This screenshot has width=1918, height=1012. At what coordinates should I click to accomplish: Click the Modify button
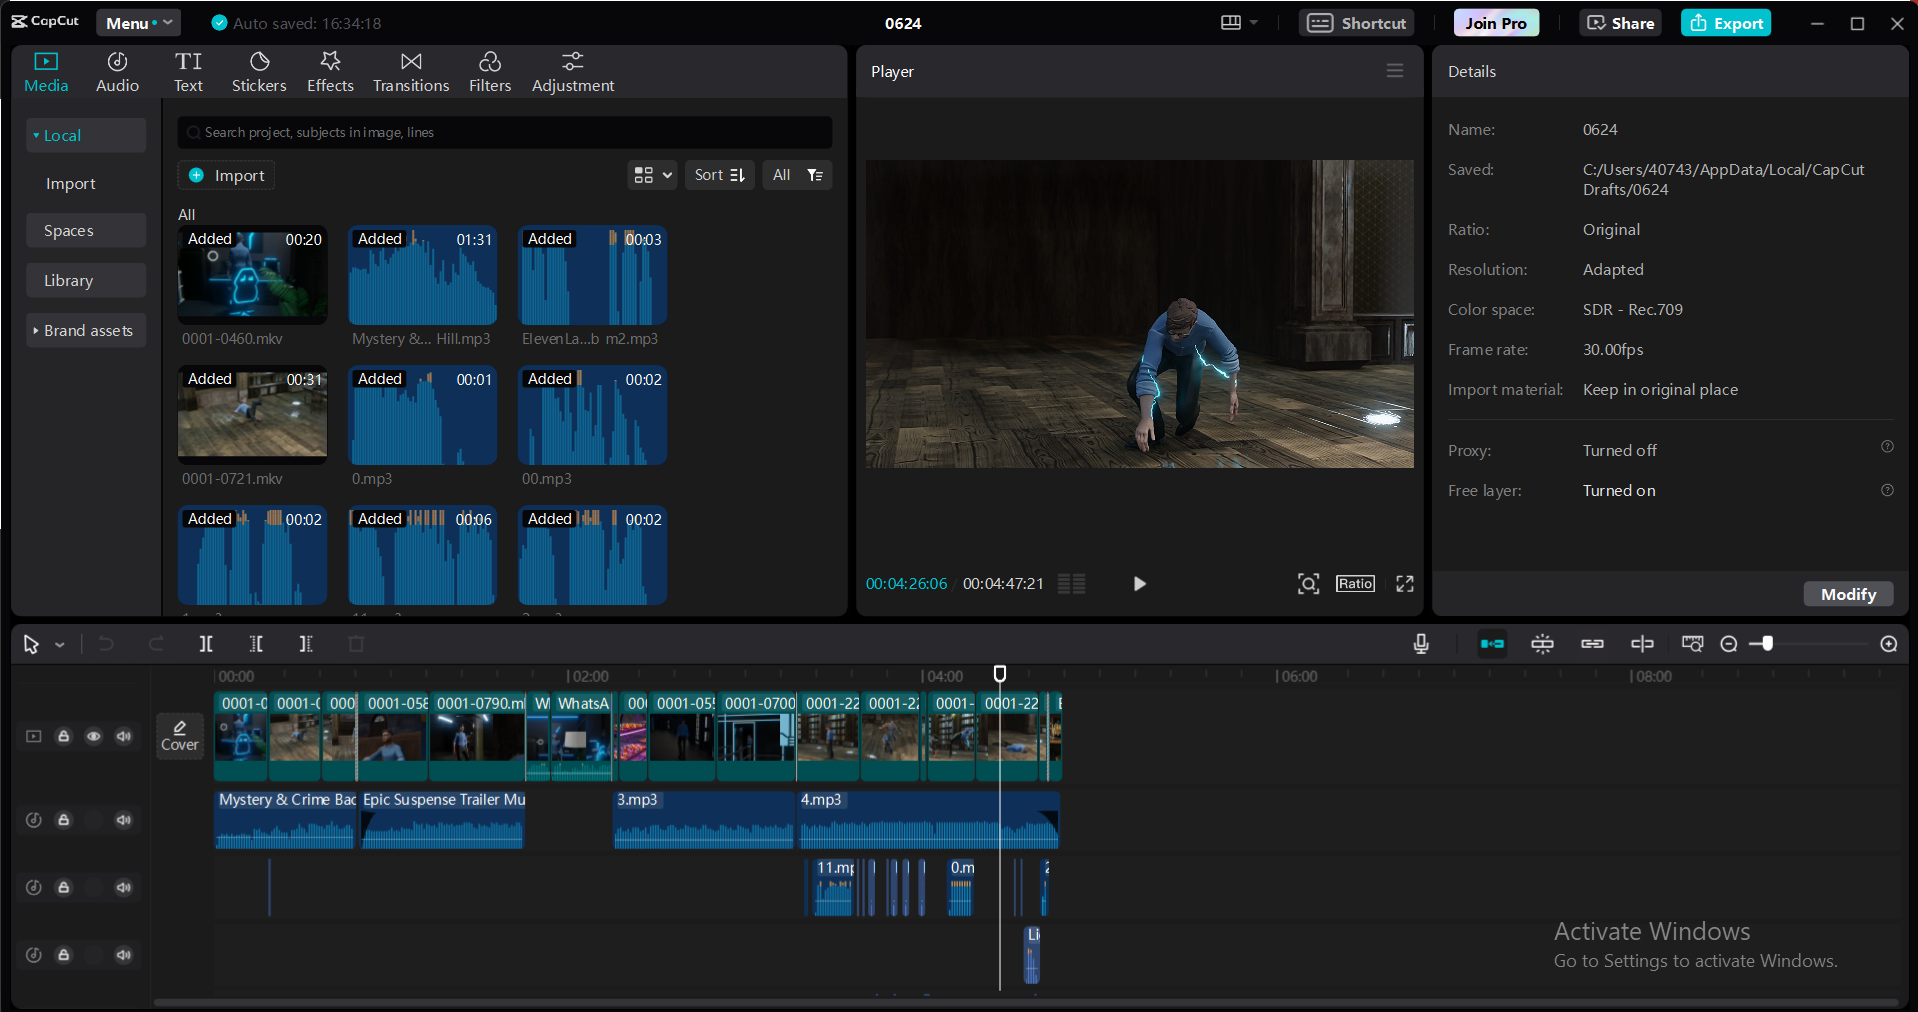click(x=1848, y=594)
